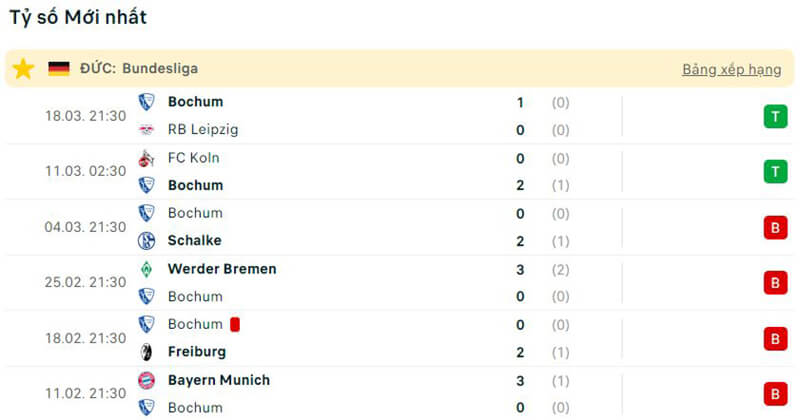Image resolution: width=800 pixels, height=420 pixels.
Task: Click Bochum's red card indicator
Action: tap(236, 324)
